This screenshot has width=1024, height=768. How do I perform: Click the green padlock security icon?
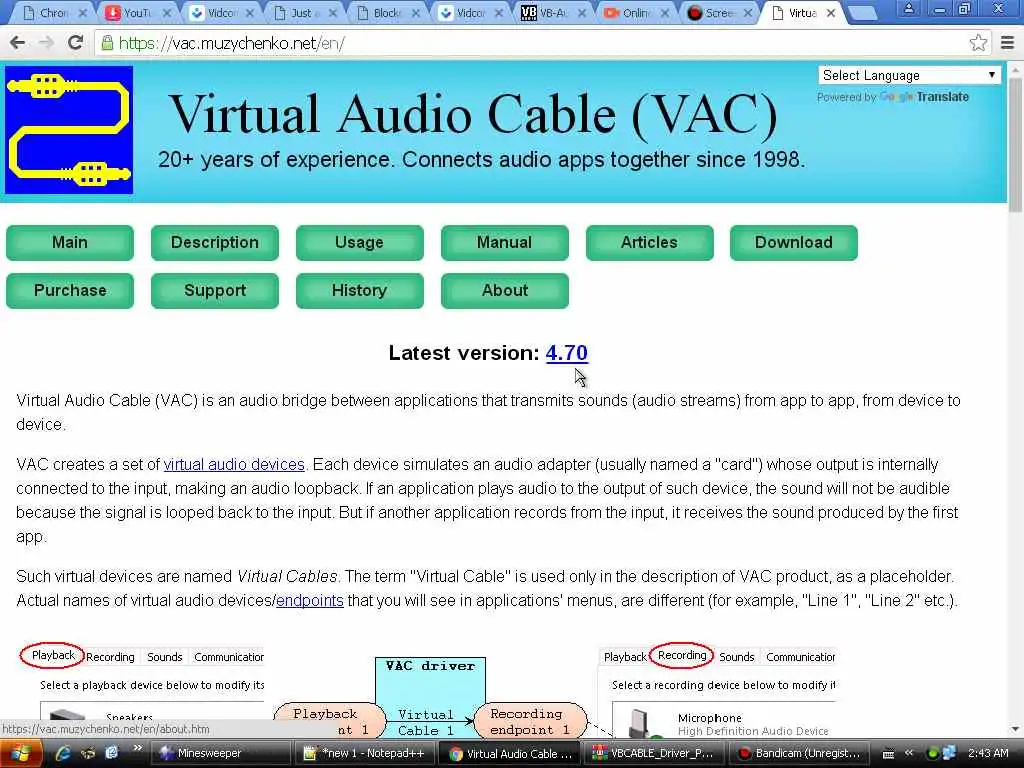[x=107, y=44]
